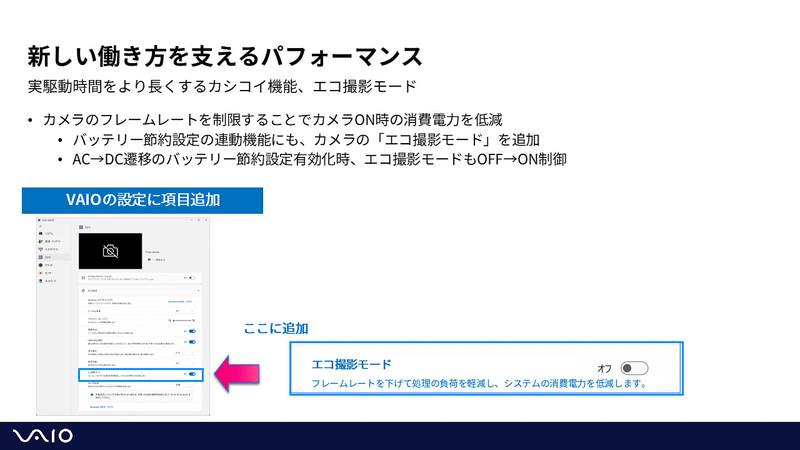Open the Windows settings link at the bottom of the list
The width and height of the screenshot is (800, 450).
(102, 407)
